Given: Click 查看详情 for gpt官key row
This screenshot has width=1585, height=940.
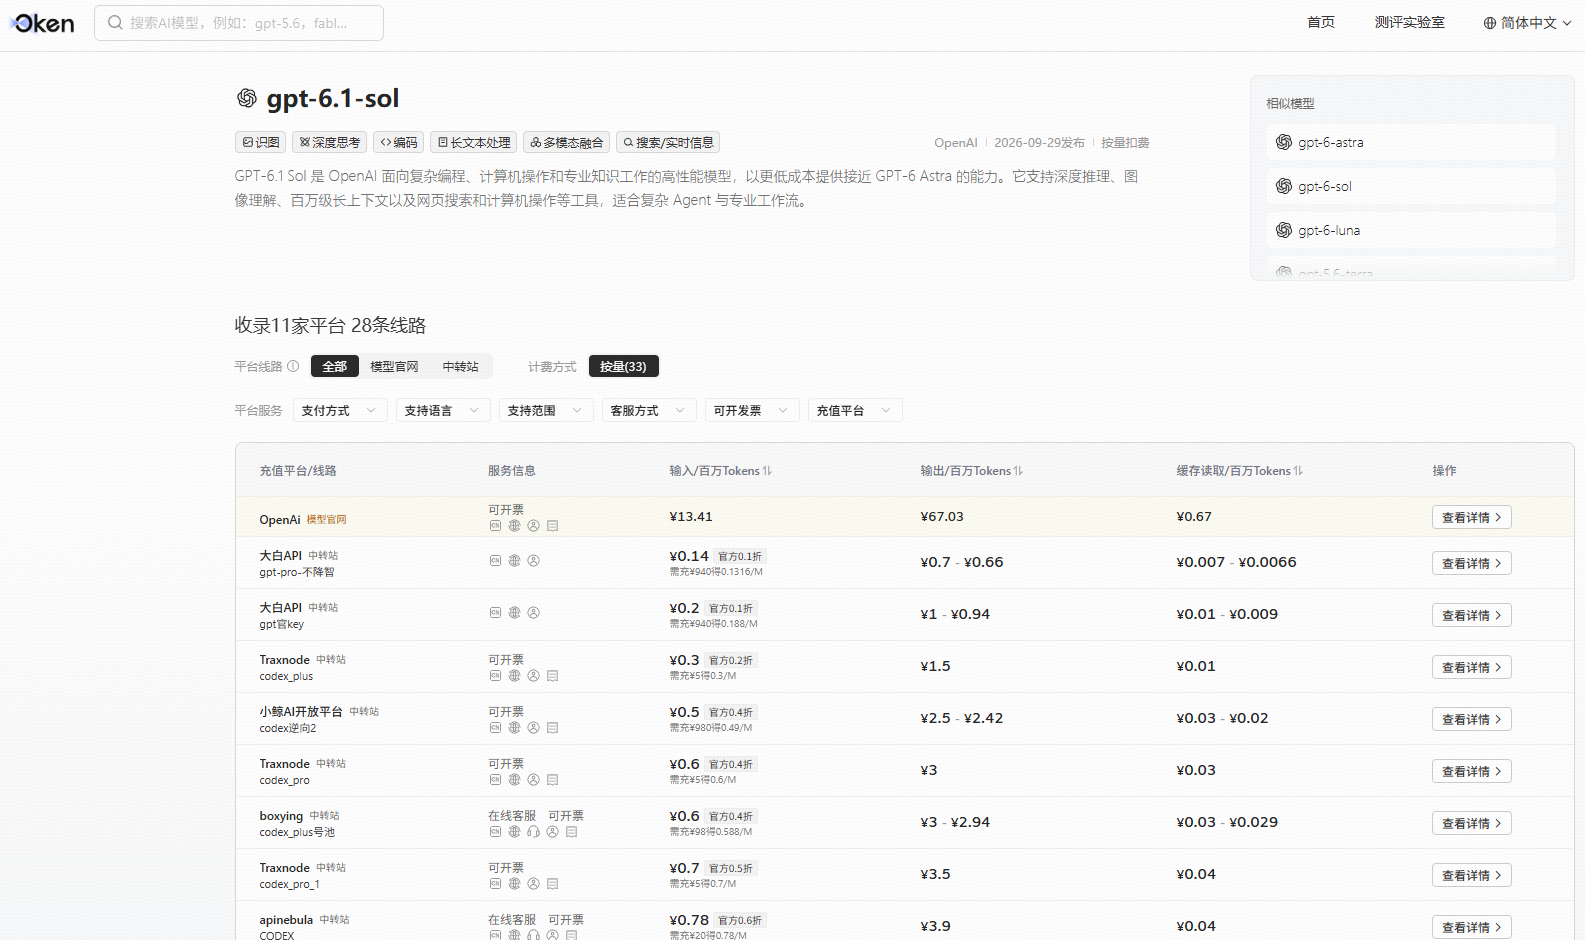Looking at the screenshot, I should (1471, 615).
